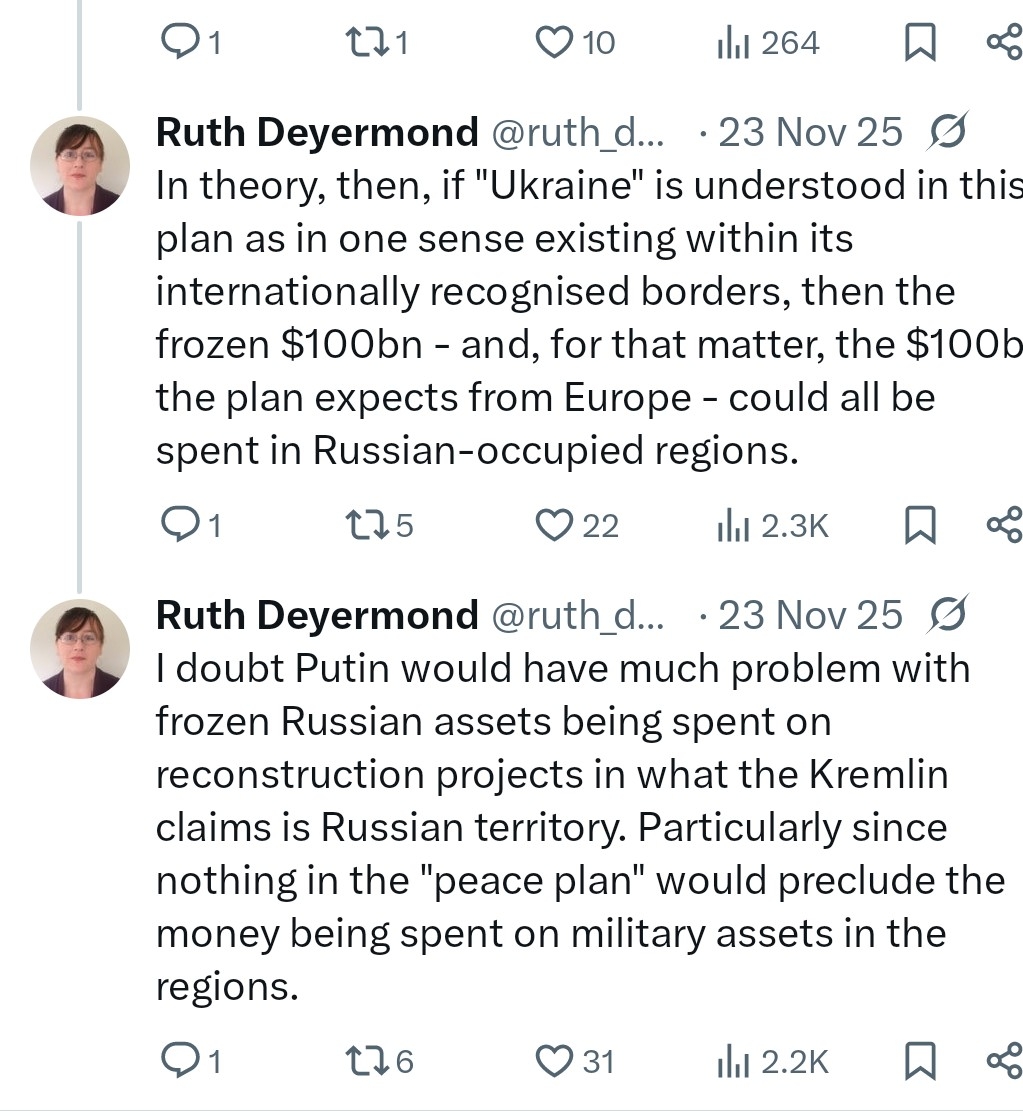Bookmark the 'In theory, then' tweet
This screenshot has width=1023, height=1119.
click(x=919, y=525)
